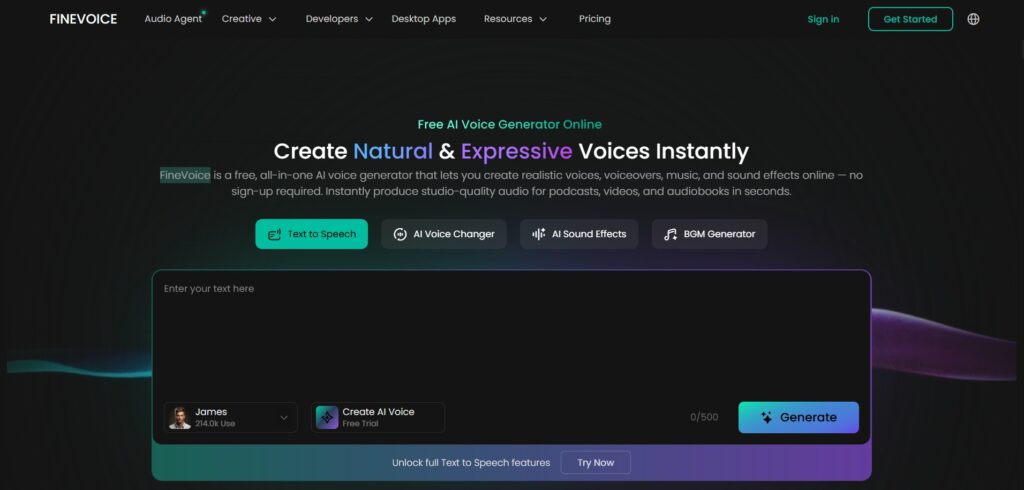1024x490 pixels.
Task: Open the language globe icon
Action: [973, 19]
